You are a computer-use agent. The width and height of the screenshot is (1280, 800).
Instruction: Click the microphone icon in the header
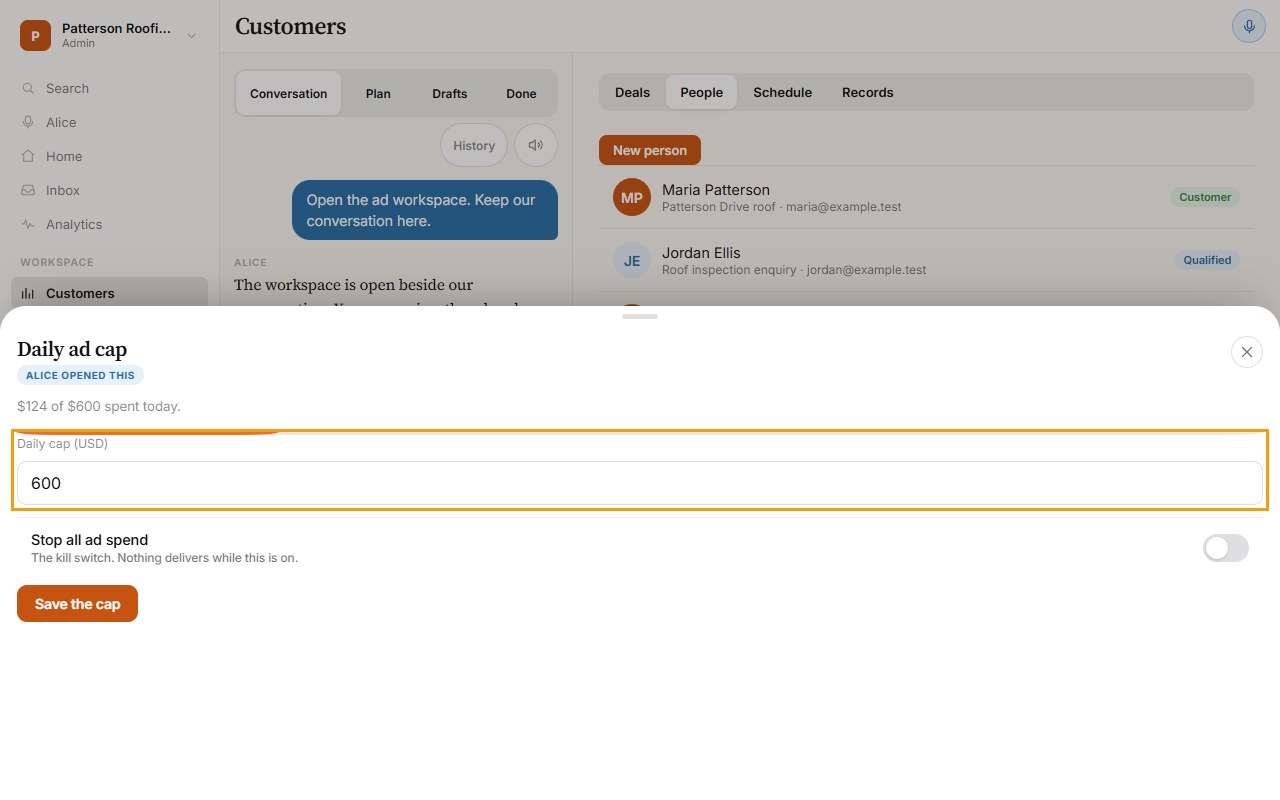pyautogui.click(x=1248, y=26)
